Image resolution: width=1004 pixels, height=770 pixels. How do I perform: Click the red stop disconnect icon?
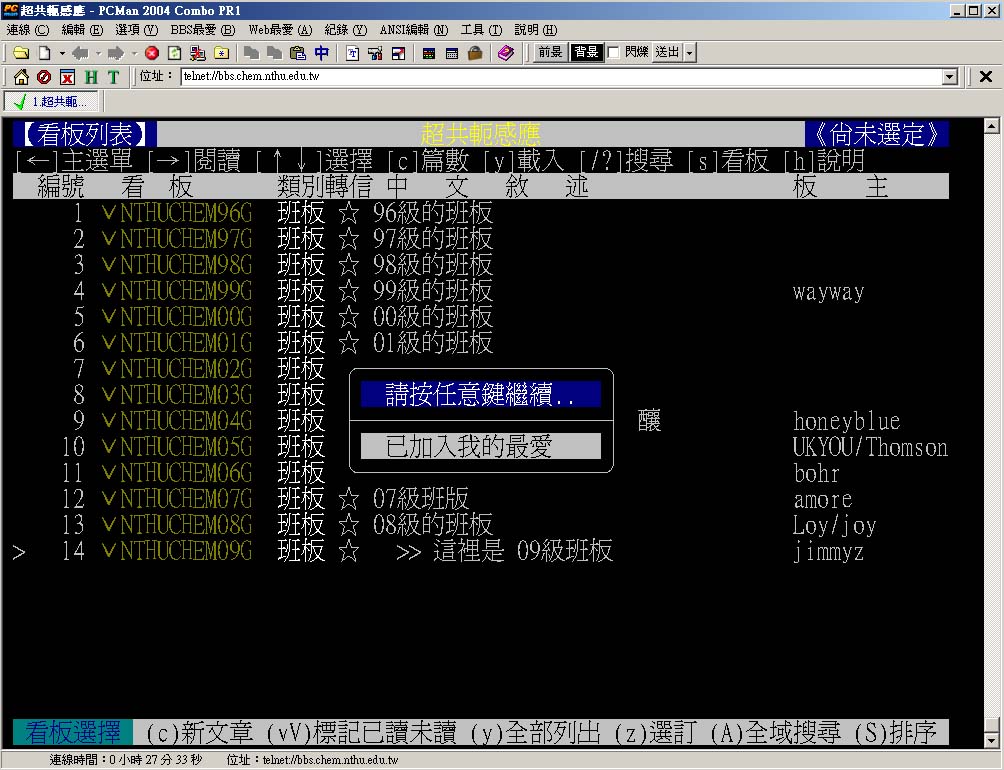pyautogui.click(x=152, y=53)
